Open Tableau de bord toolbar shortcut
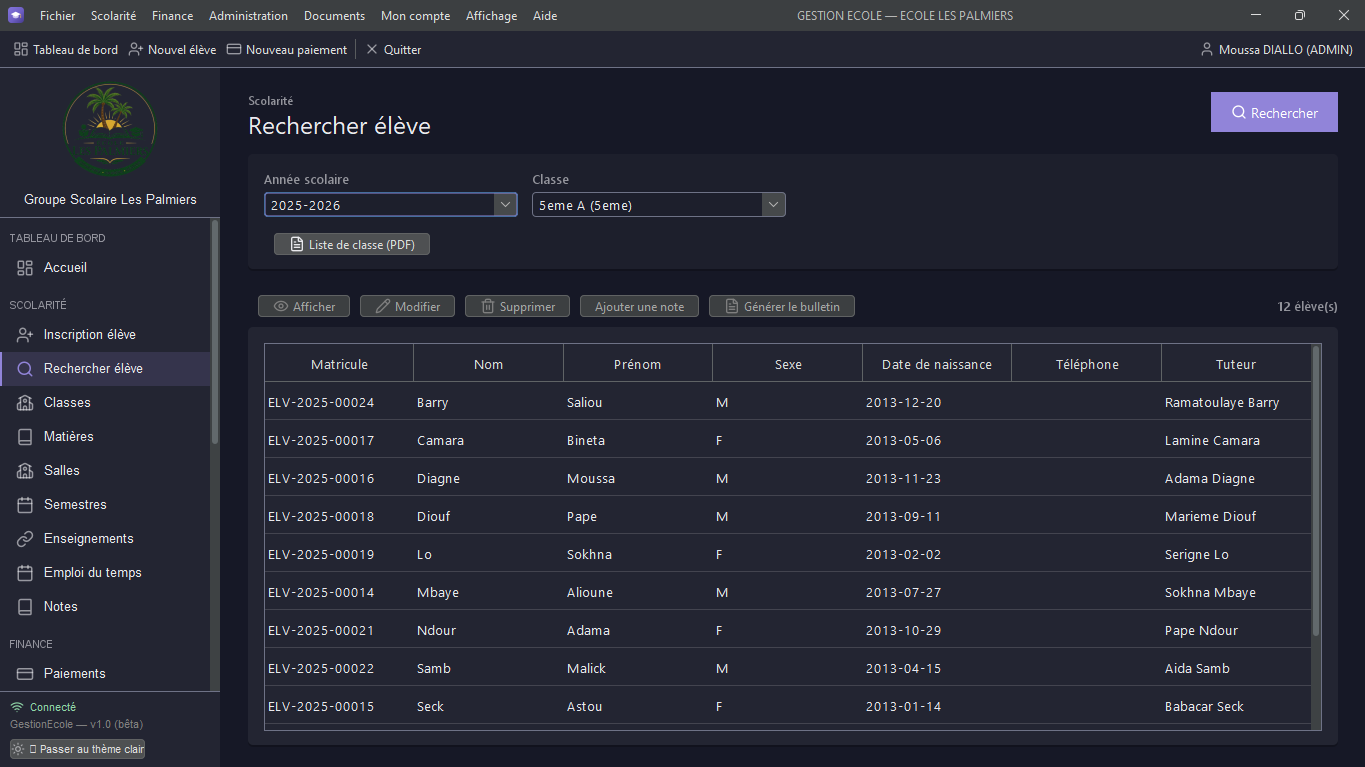This screenshot has height=767, width=1365. pyautogui.click(x=66, y=49)
